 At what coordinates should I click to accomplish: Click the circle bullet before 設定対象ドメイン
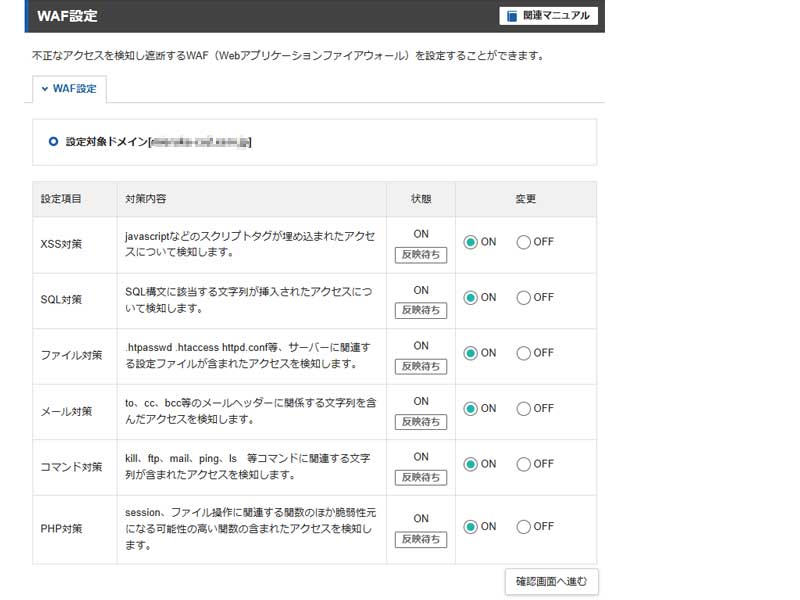(x=53, y=141)
